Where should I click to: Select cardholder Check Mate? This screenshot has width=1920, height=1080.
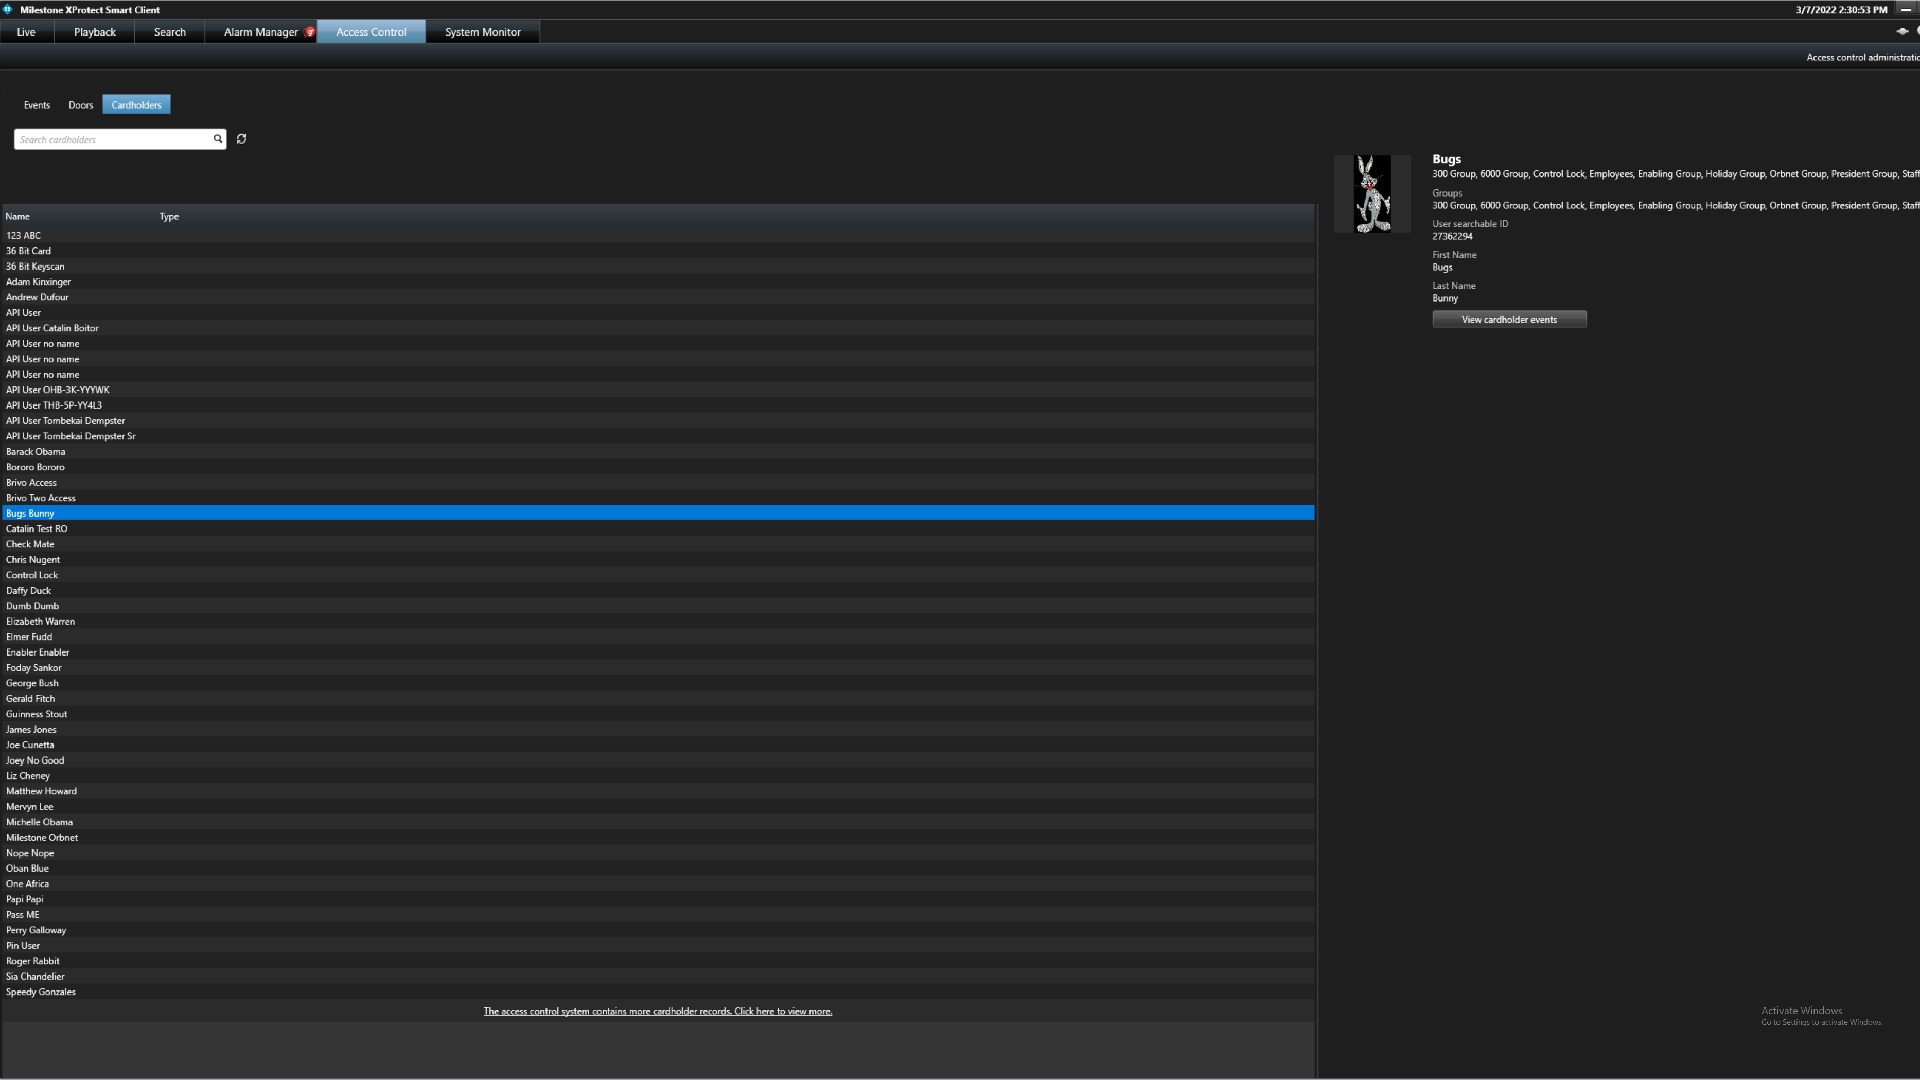(x=658, y=544)
